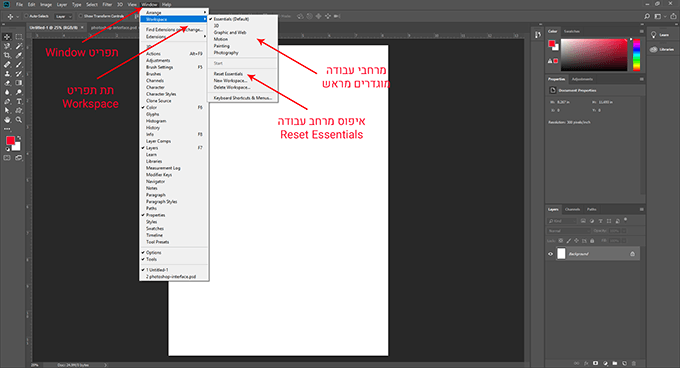The height and width of the screenshot is (368, 680).
Task: Select the Rectangular Marquee tool
Action: click(x=19, y=37)
